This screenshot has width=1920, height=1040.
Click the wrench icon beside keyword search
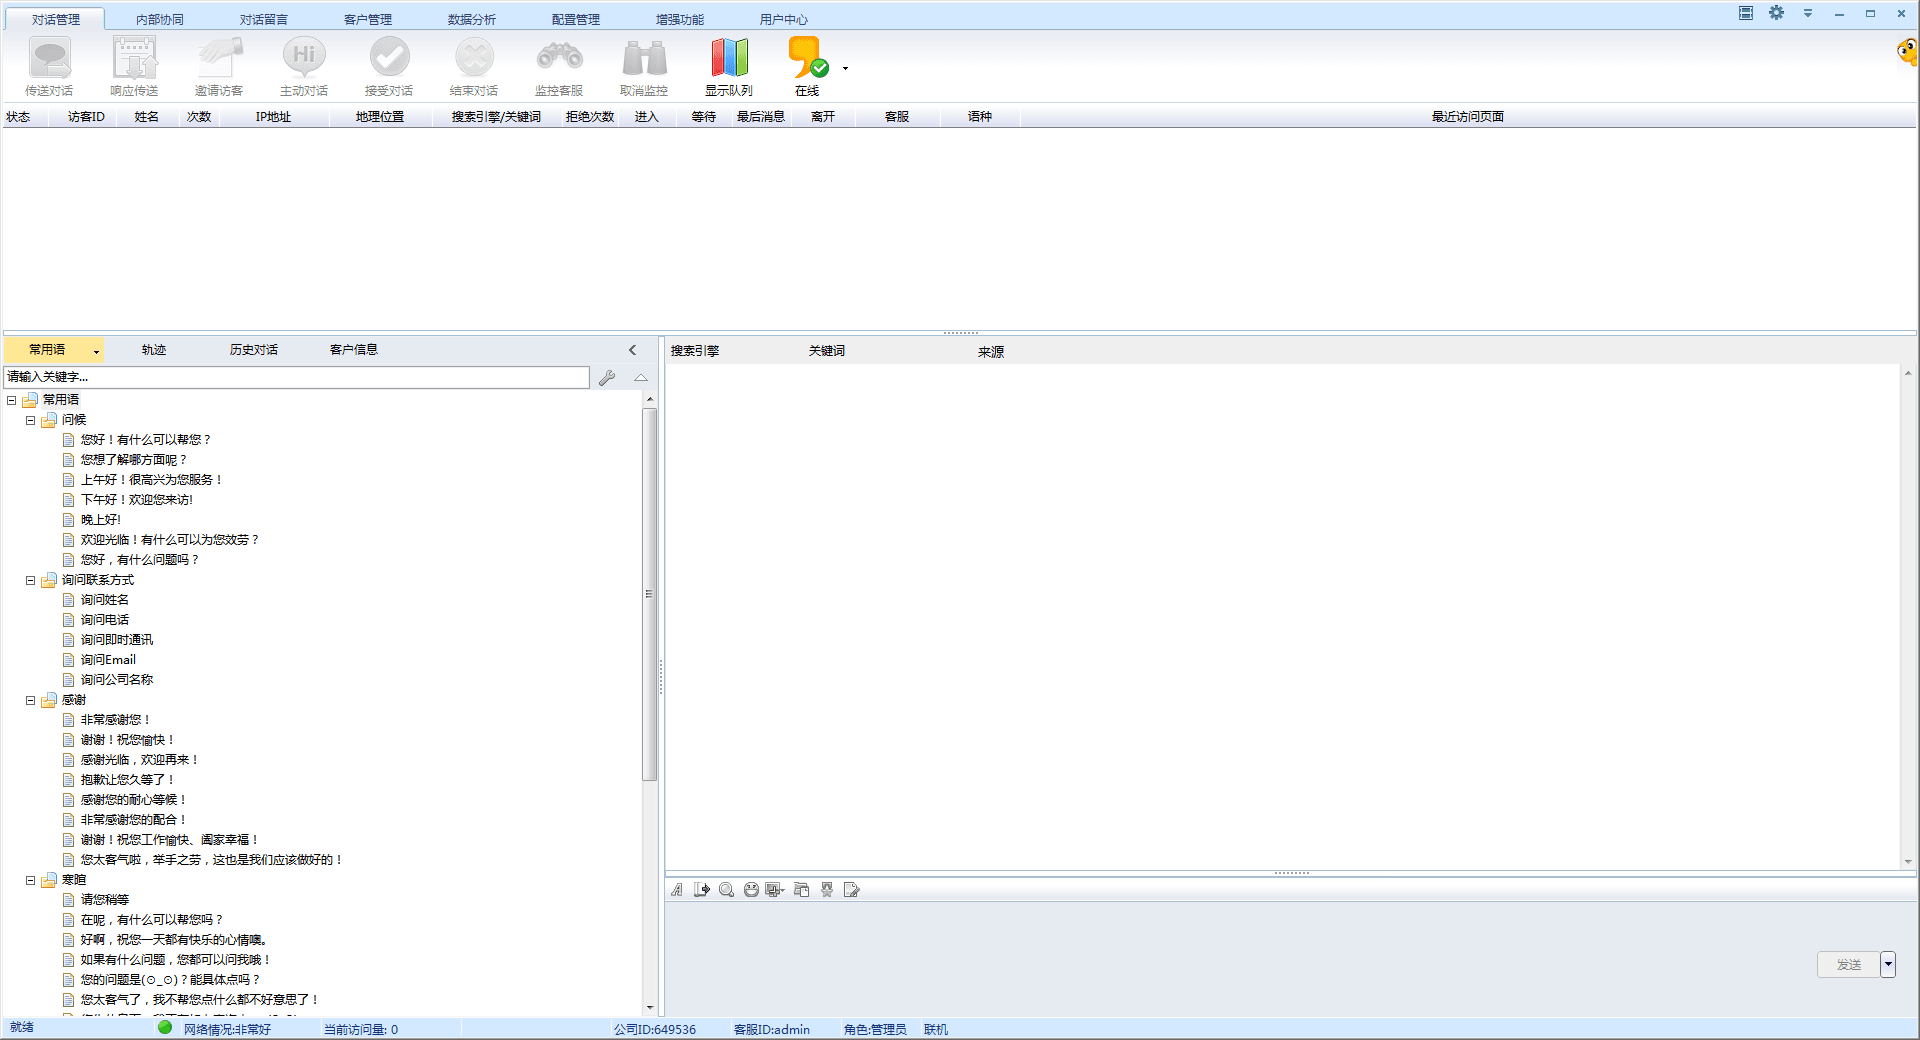[x=607, y=378]
